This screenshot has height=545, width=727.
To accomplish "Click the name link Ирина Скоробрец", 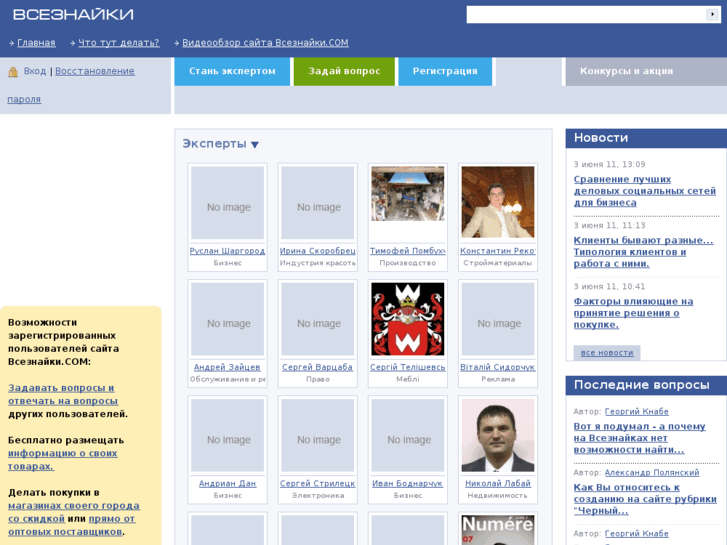I will coord(318,251).
